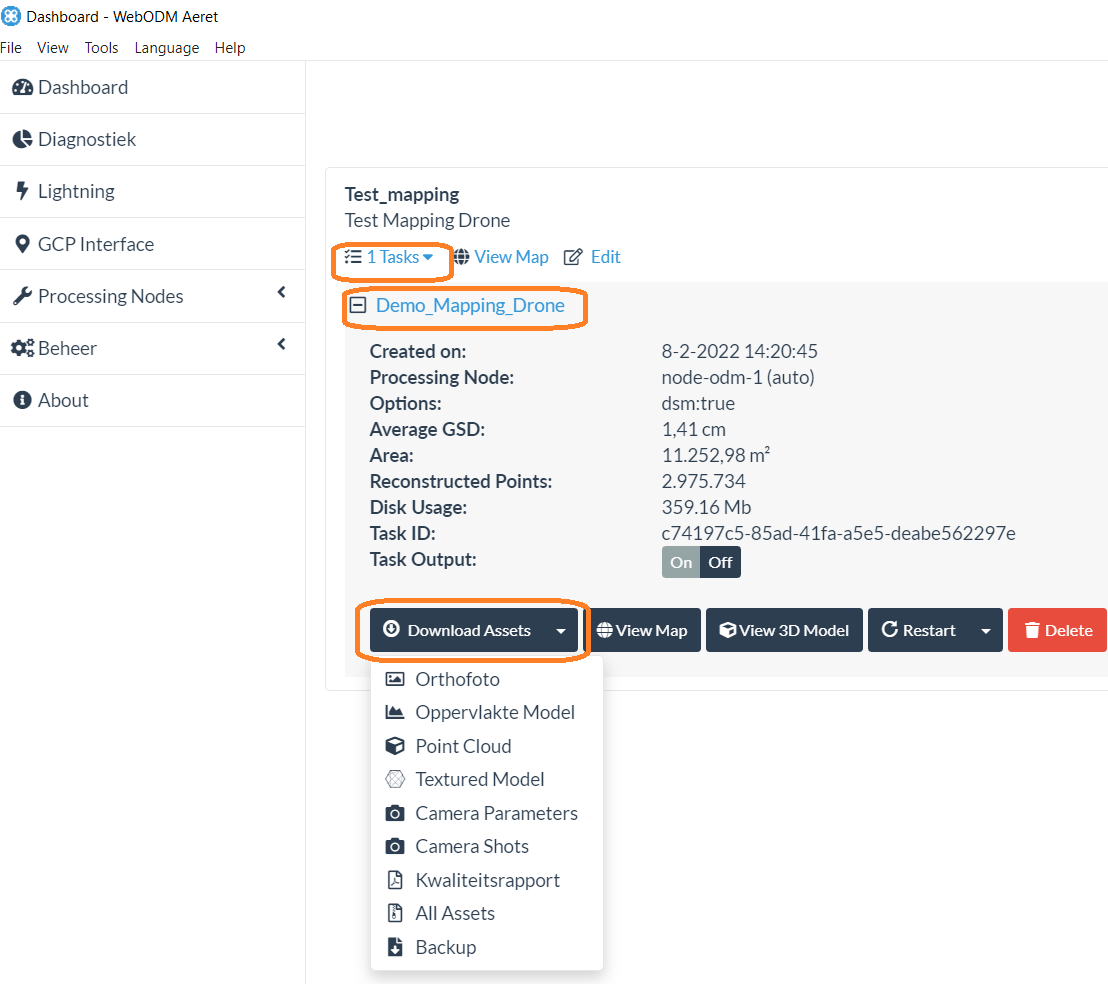Image resolution: width=1108 pixels, height=984 pixels.
Task: Select Camera Parameters download option
Action: (496, 813)
